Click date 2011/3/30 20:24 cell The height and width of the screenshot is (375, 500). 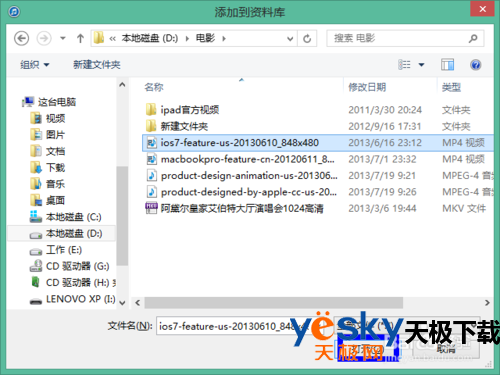pyautogui.click(x=385, y=110)
